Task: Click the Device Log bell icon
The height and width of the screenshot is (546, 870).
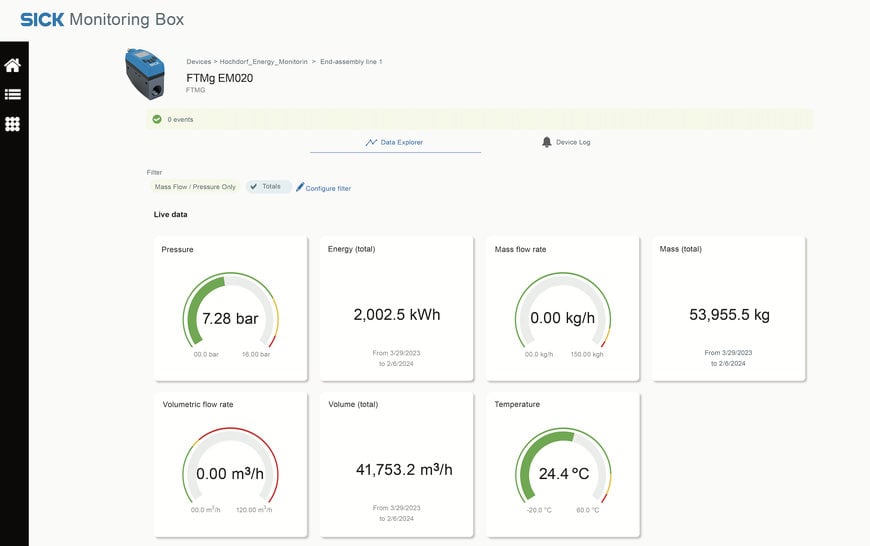Action: 547,142
